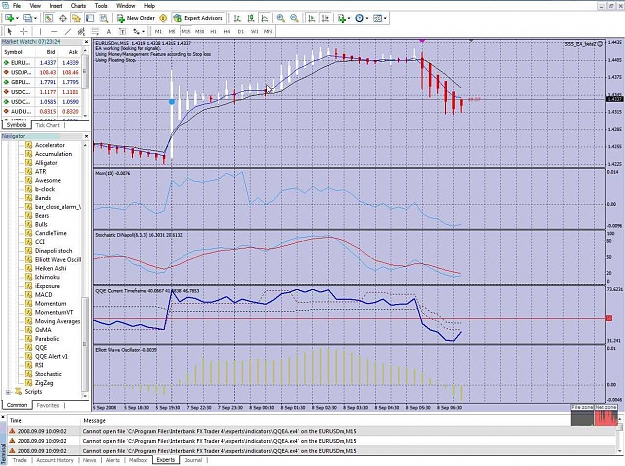Click the New Order button

[136, 18]
